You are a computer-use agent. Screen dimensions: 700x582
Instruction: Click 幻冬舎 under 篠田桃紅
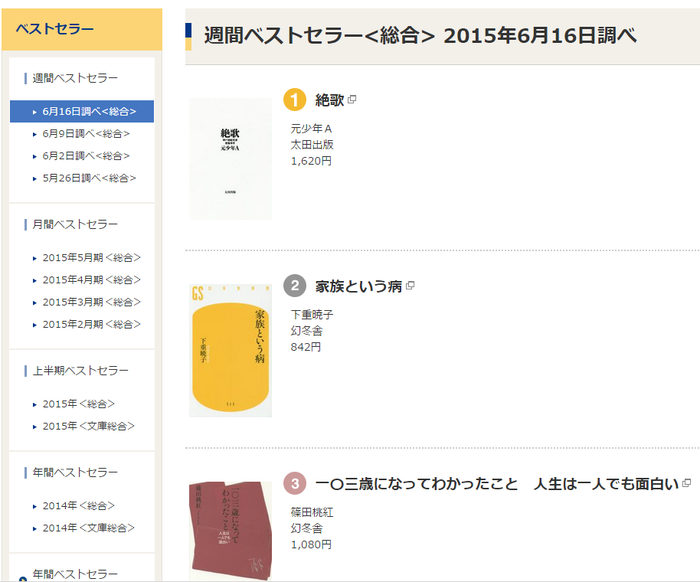click(307, 529)
